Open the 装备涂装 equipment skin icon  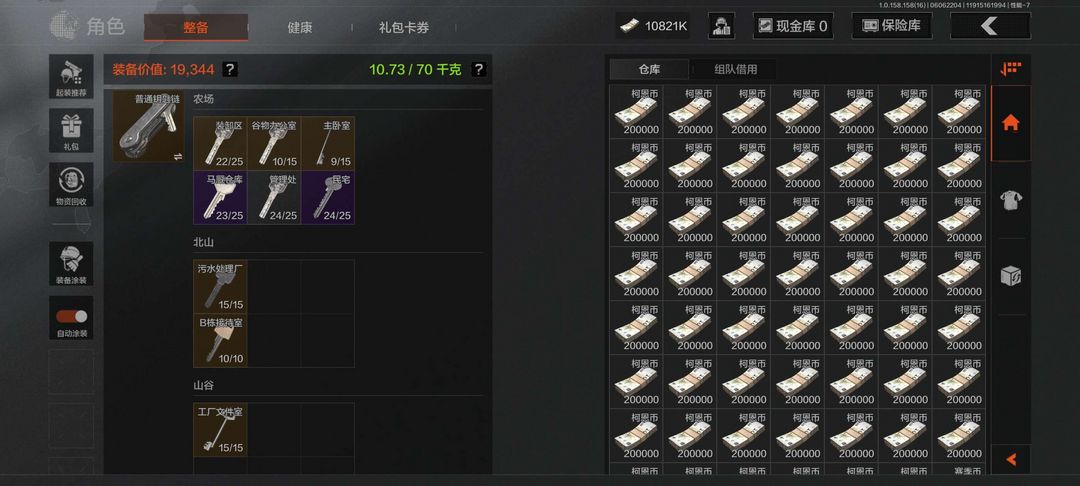[x=71, y=264]
